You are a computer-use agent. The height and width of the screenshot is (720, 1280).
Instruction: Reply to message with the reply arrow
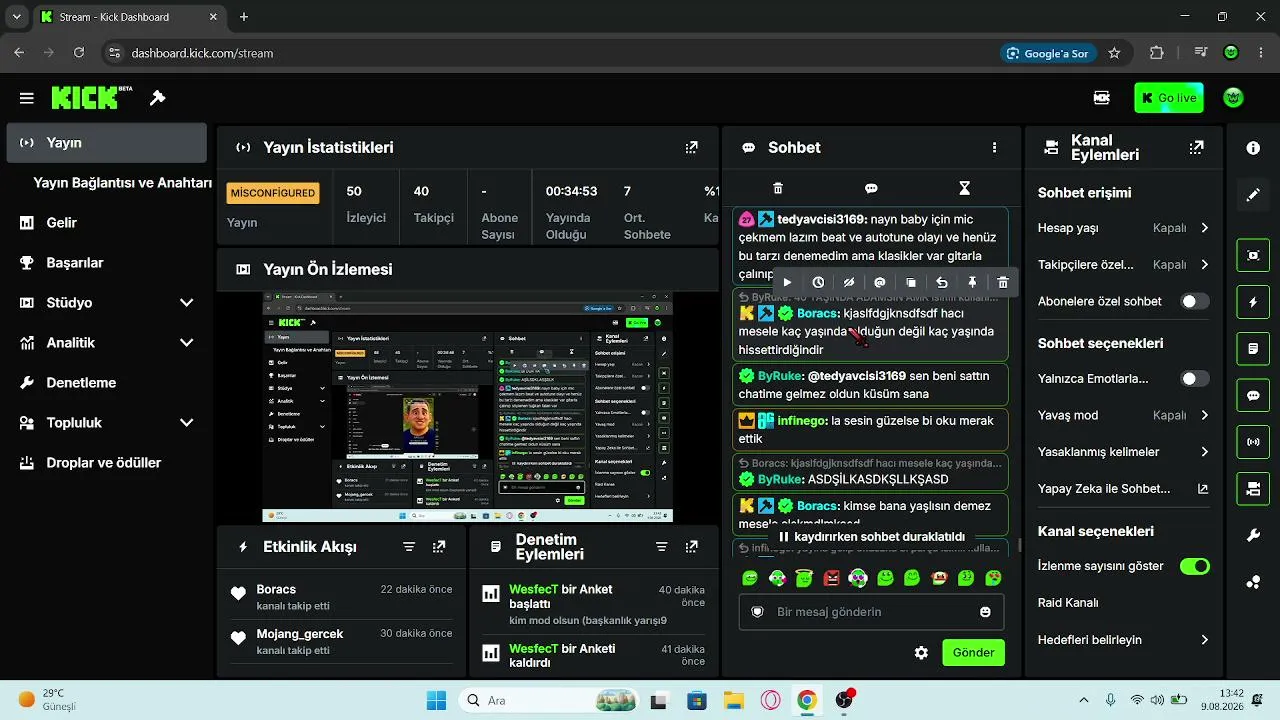pyautogui.click(x=941, y=283)
